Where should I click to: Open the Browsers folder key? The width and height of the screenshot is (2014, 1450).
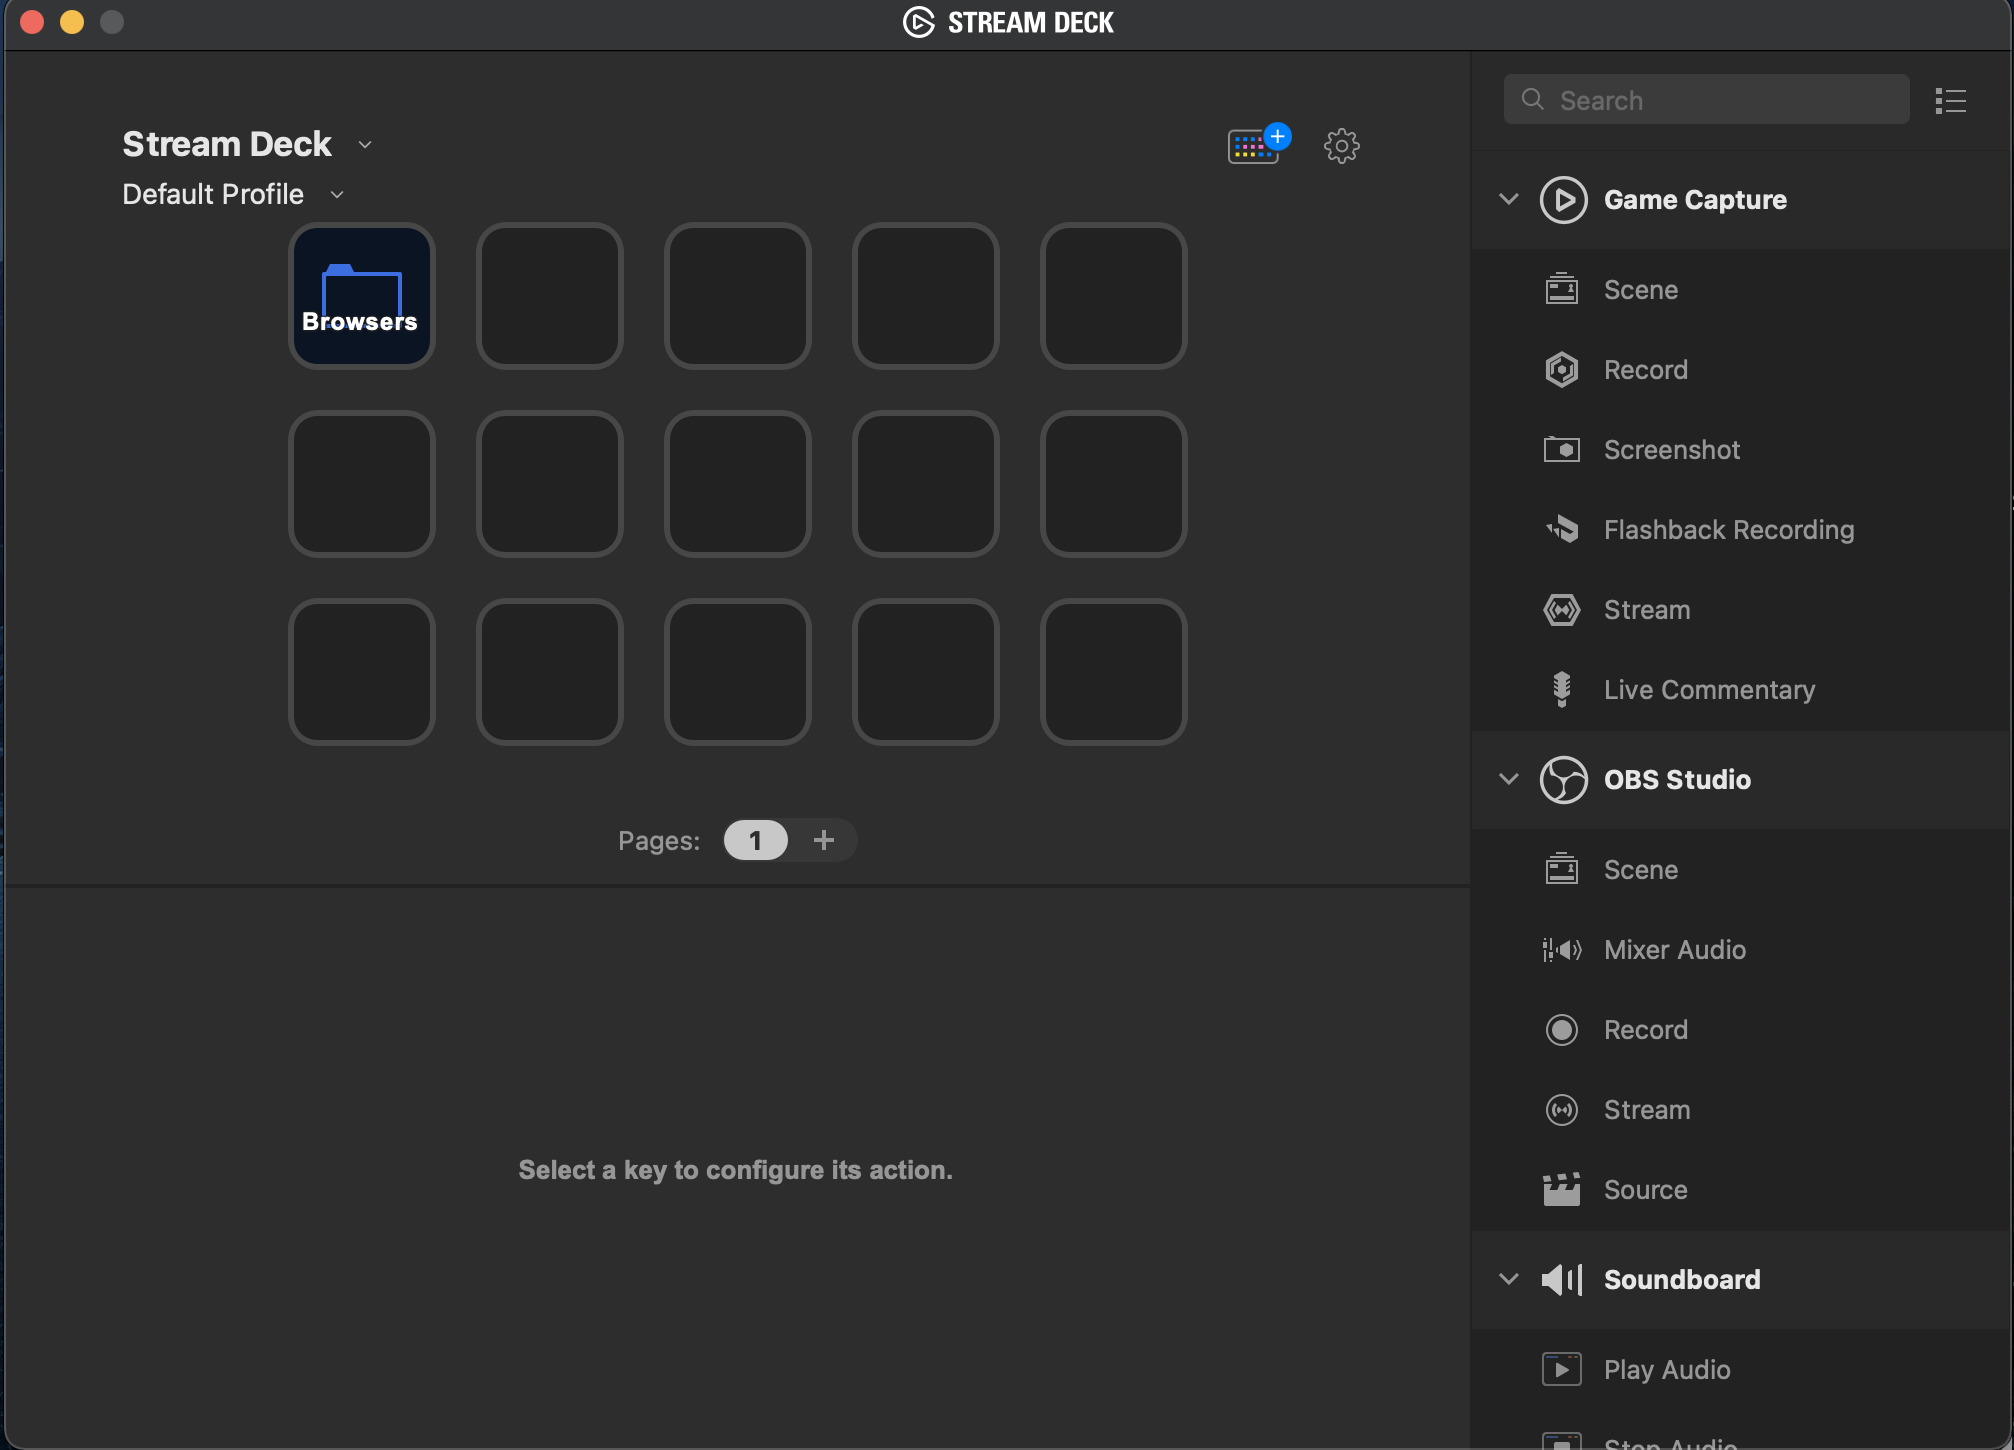pyautogui.click(x=361, y=296)
